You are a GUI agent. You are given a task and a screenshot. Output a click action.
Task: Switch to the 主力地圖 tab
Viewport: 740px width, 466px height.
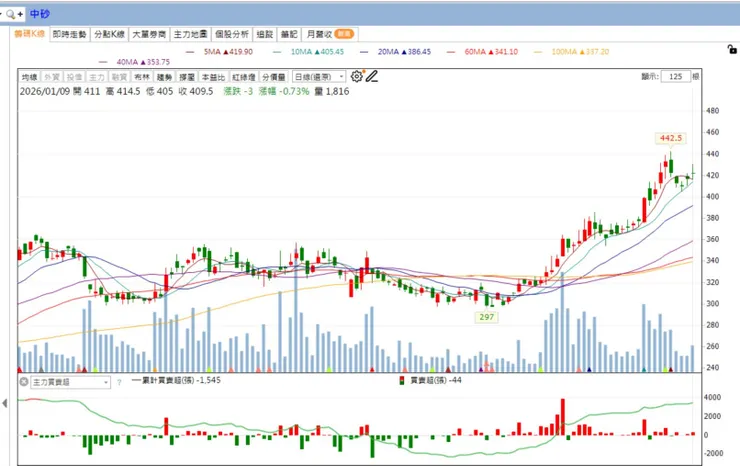(x=191, y=34)
